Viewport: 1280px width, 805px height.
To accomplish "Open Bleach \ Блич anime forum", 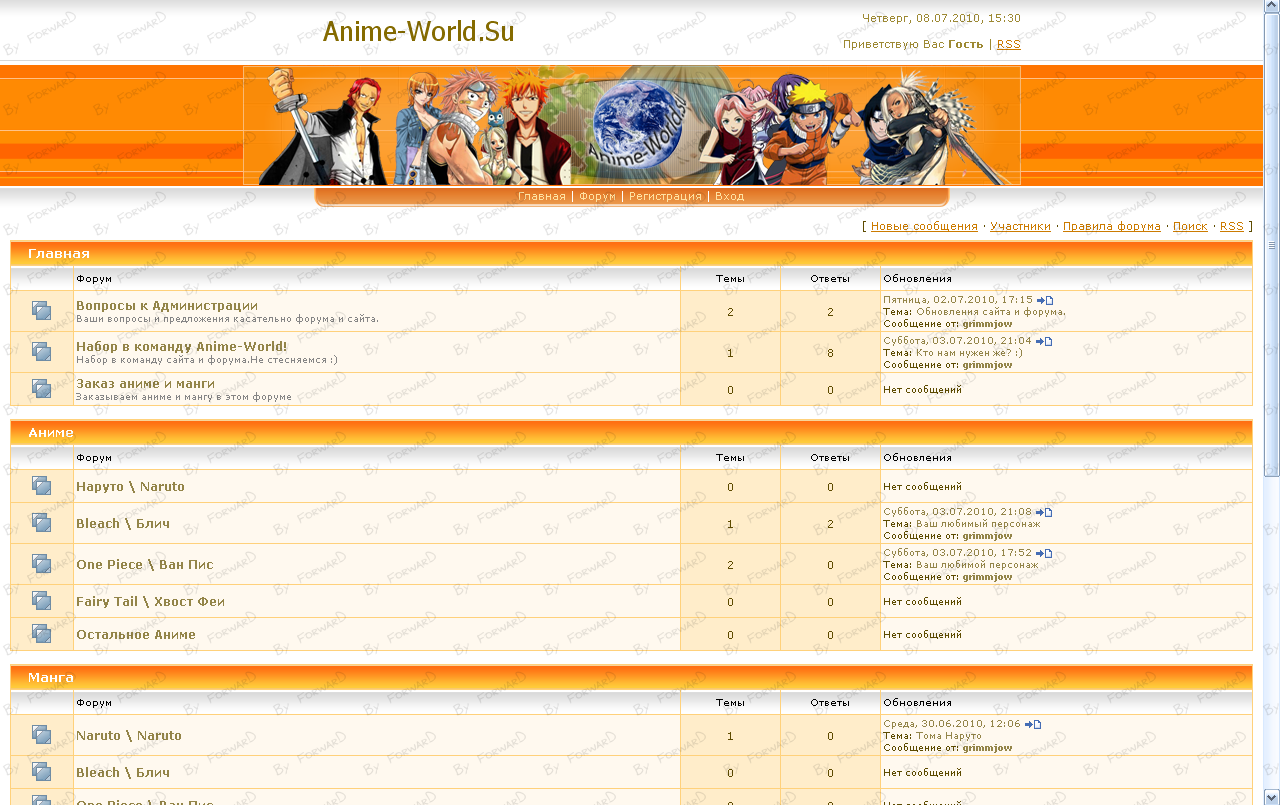I will (123, 524).
